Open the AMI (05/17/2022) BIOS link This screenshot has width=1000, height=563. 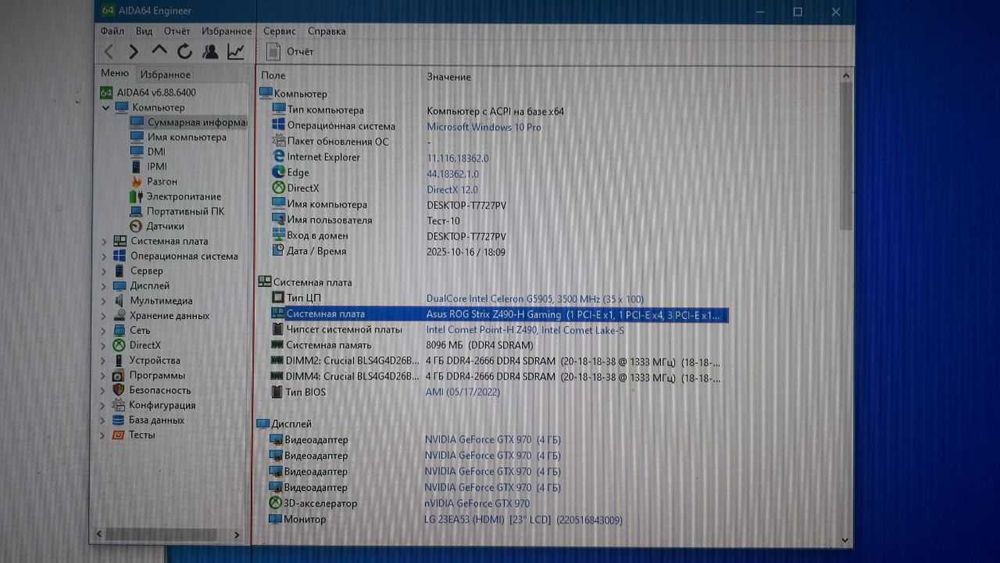tap(462, 392)
